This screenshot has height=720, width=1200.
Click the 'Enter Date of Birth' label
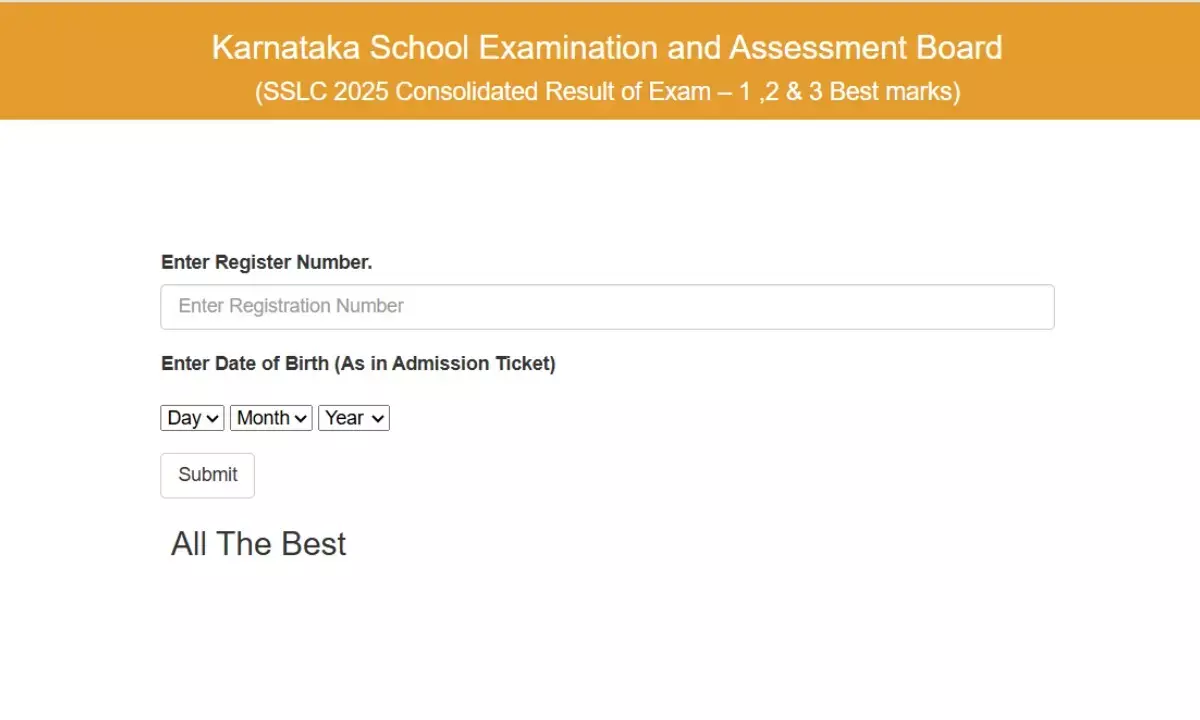[358, 363]
